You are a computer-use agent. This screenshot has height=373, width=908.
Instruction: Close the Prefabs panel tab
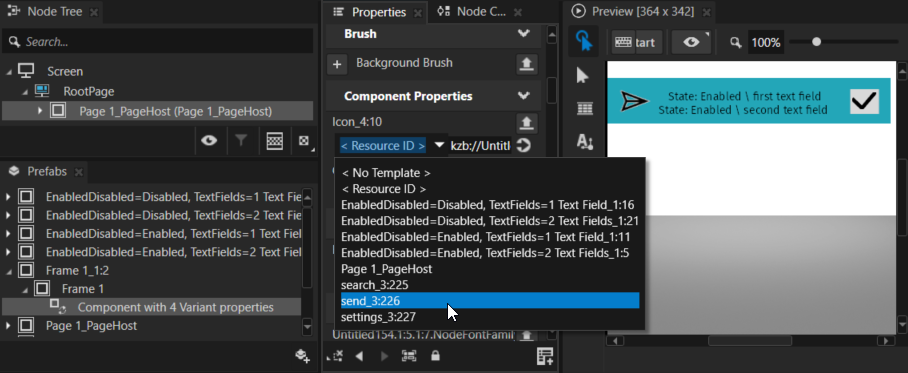[79, 172]
